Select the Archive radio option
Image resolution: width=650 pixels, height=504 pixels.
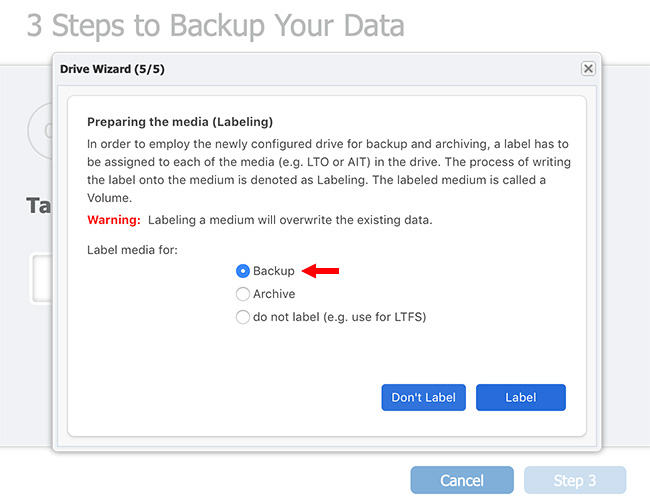click(243, 294)
